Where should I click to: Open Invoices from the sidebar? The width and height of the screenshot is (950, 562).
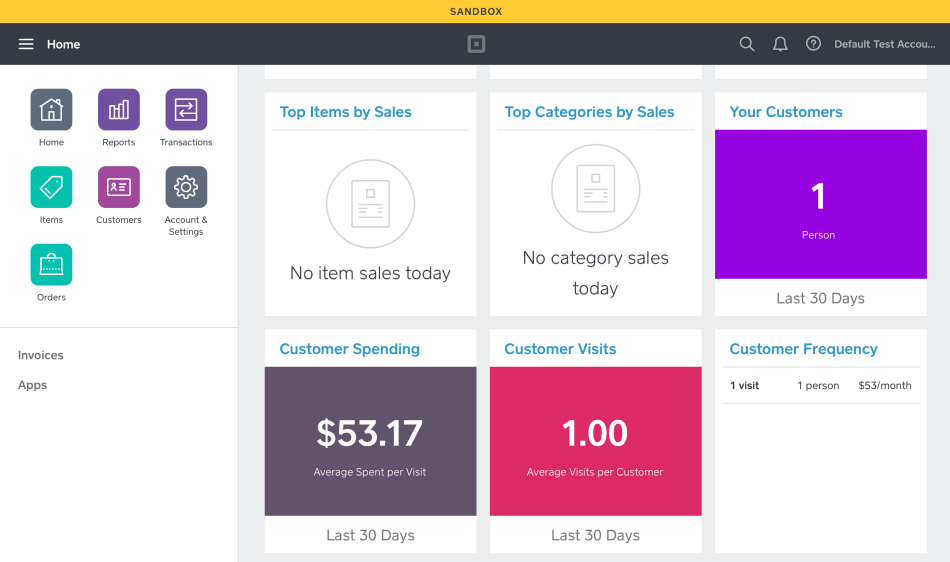pos(41,355)
